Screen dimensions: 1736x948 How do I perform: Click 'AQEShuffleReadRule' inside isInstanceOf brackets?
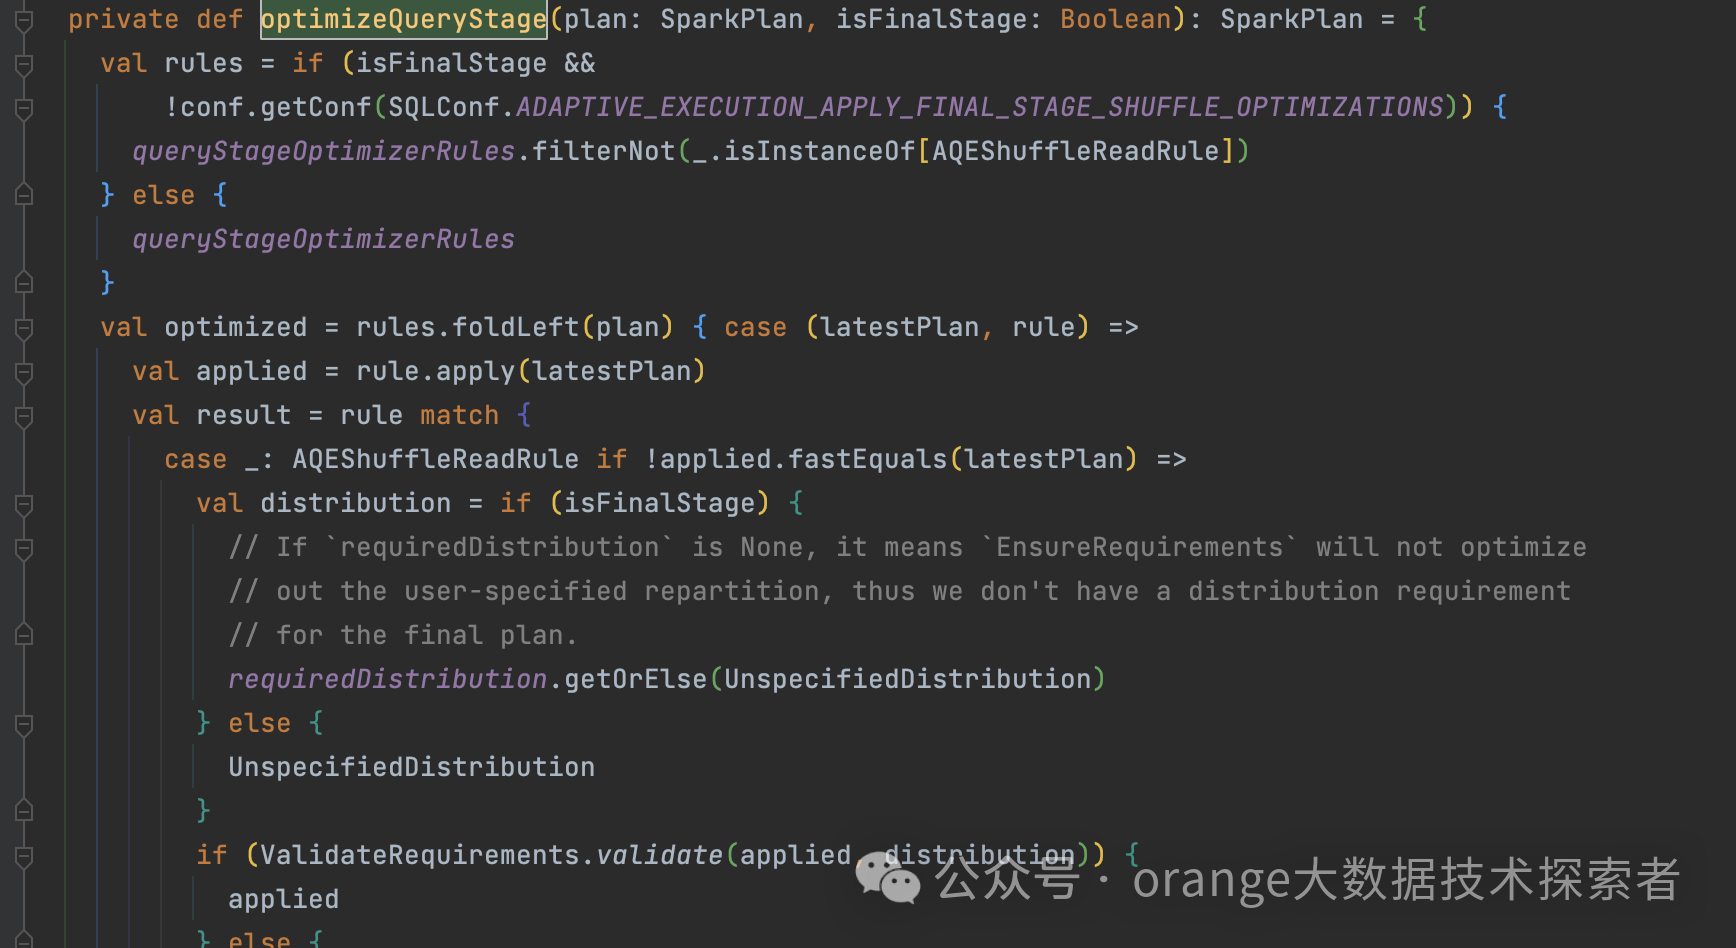(x=1076, y=151)
